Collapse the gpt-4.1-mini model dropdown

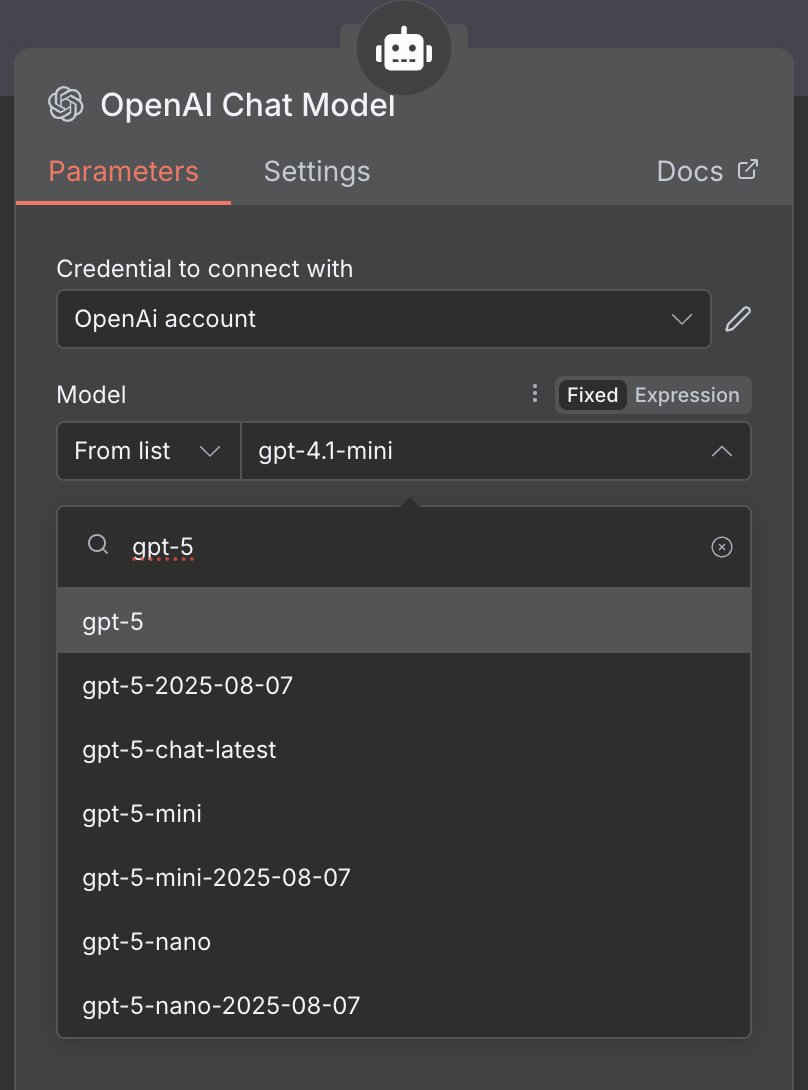pyautogui.click(x=496, y=451)
